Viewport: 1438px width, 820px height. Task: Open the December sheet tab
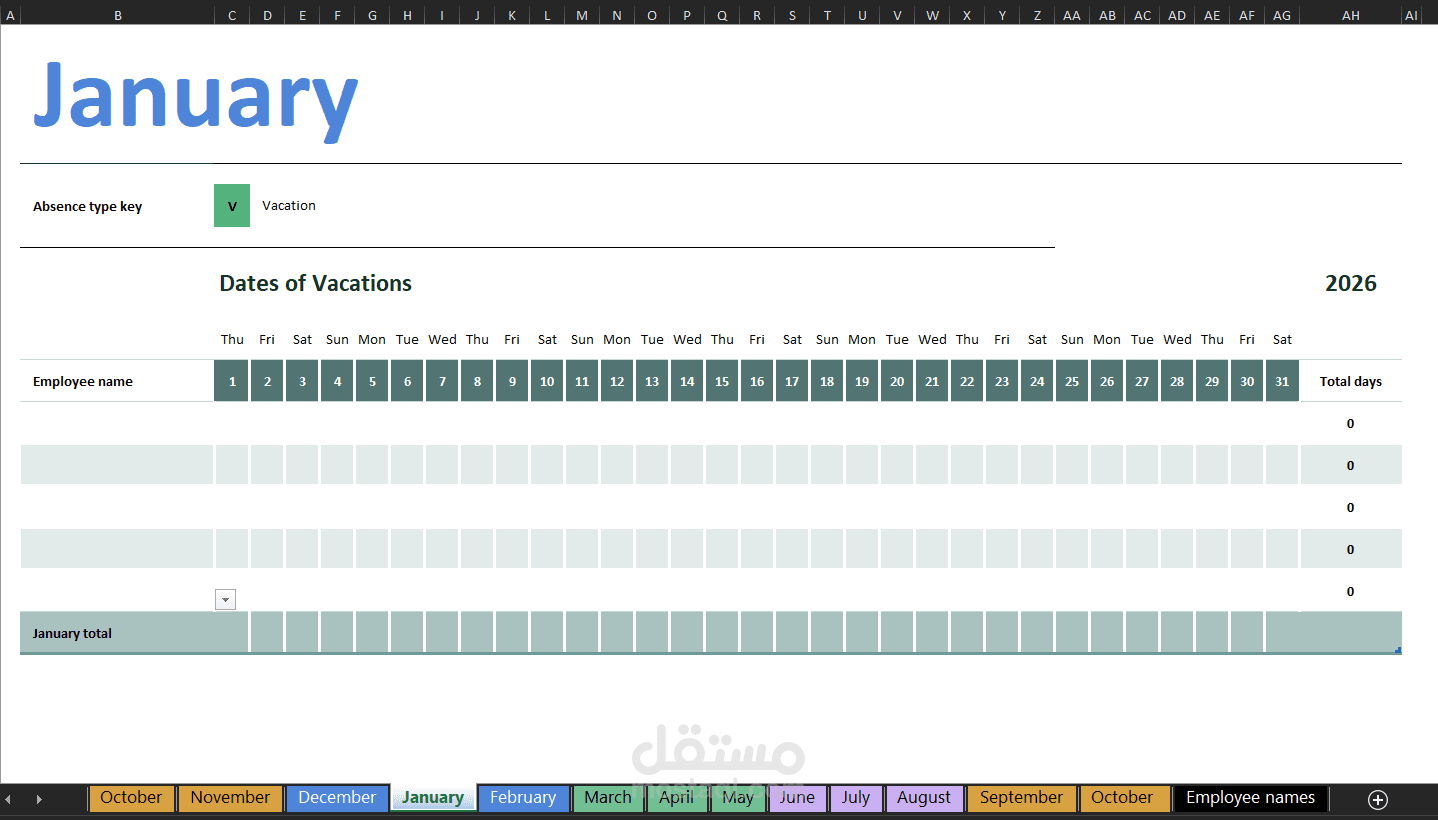tap(337, 798)
